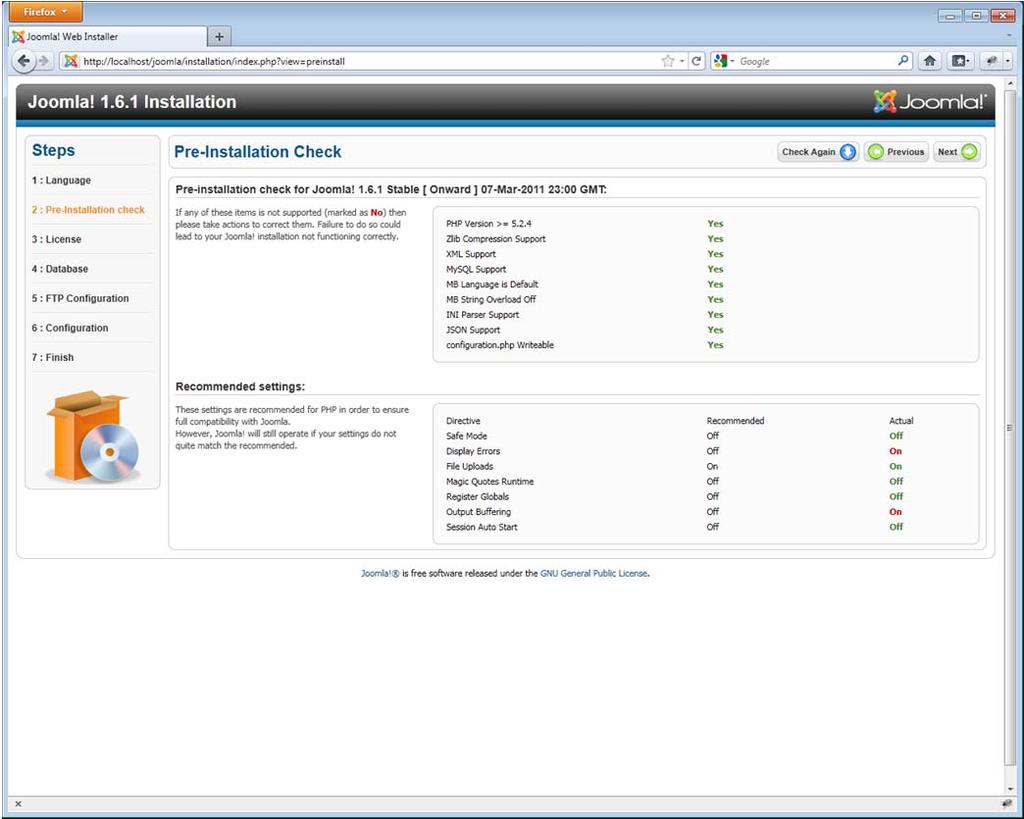Screen dimensions: 1024x819
Task: Close the add-on bar with the bottom-left x
Action: click(18, 803)
